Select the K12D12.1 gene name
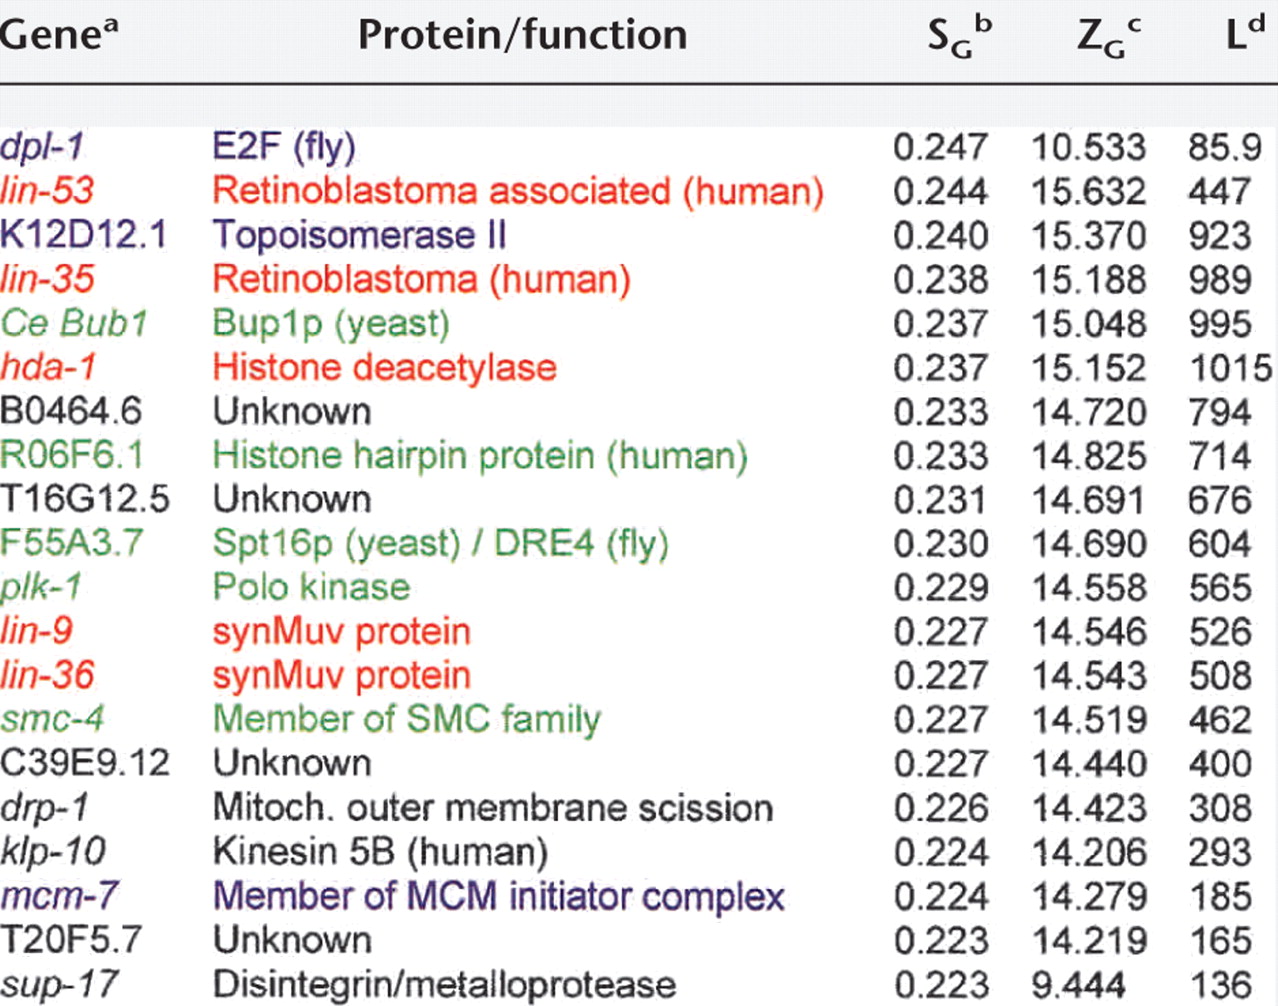Viewport: 1278px width, 1006px height. point(84,235)
